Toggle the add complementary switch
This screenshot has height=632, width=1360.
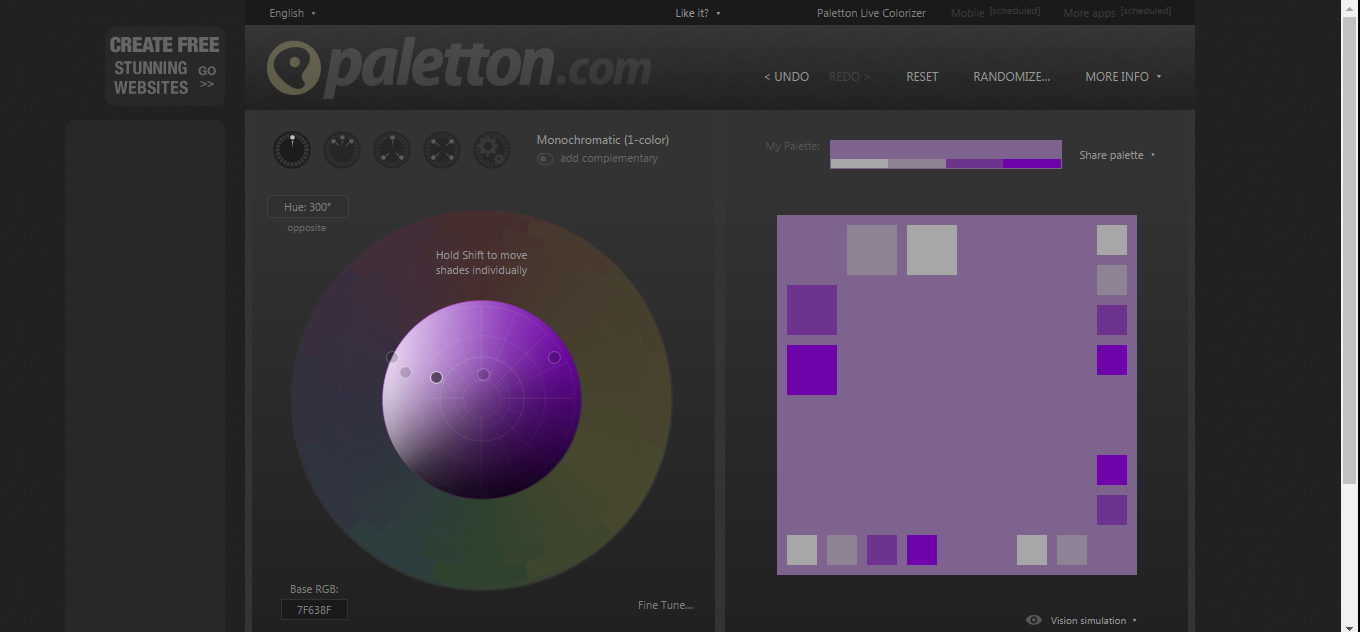[x=545, y=158]
